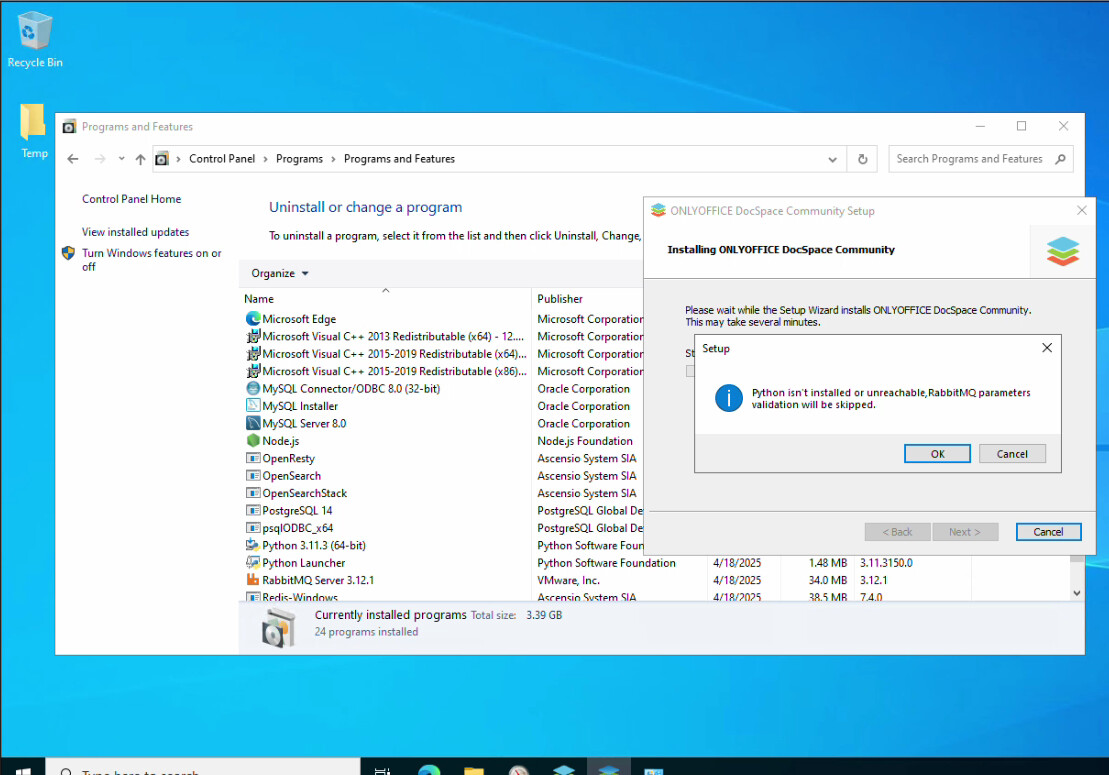Click the shield icon beside Windows features
The height and width of the screenshot is (775, 1109).
[x=69, y=253]
